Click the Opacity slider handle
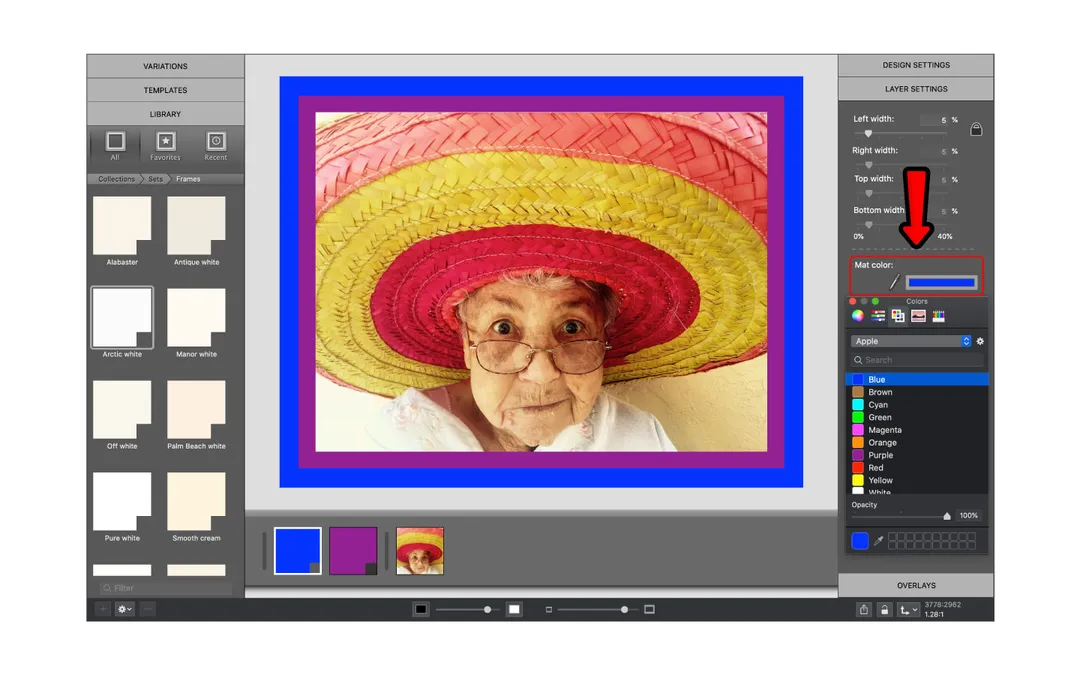 coord(947,516)
